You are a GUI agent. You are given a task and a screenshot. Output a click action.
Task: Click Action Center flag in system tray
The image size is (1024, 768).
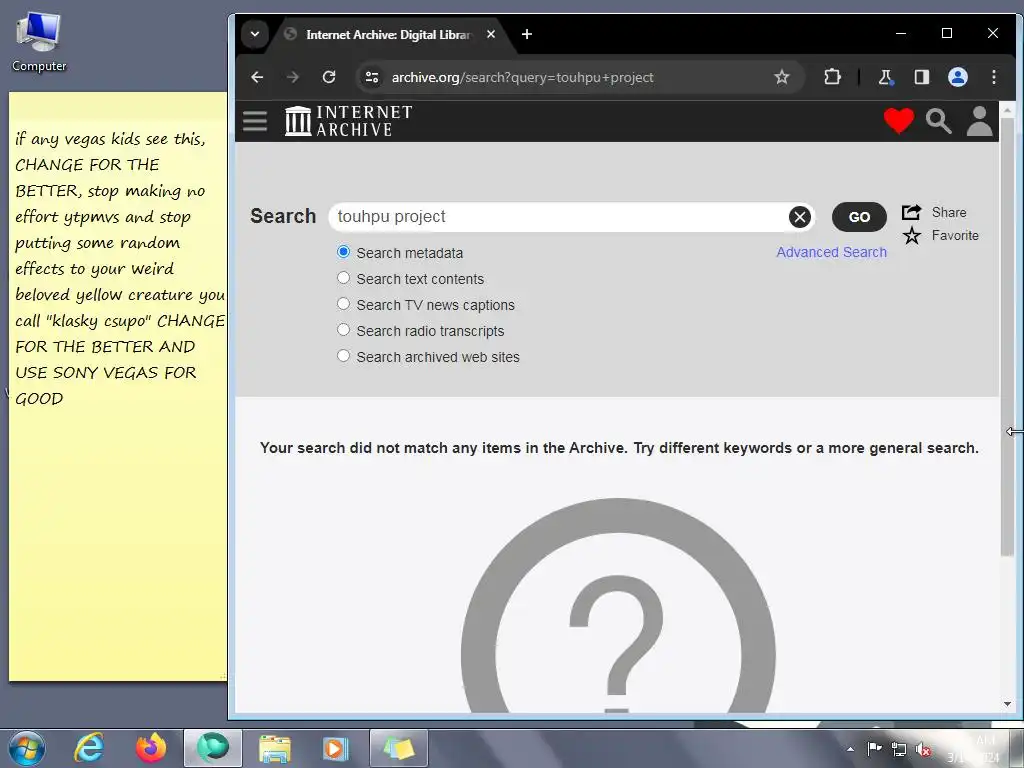(874, 748)
